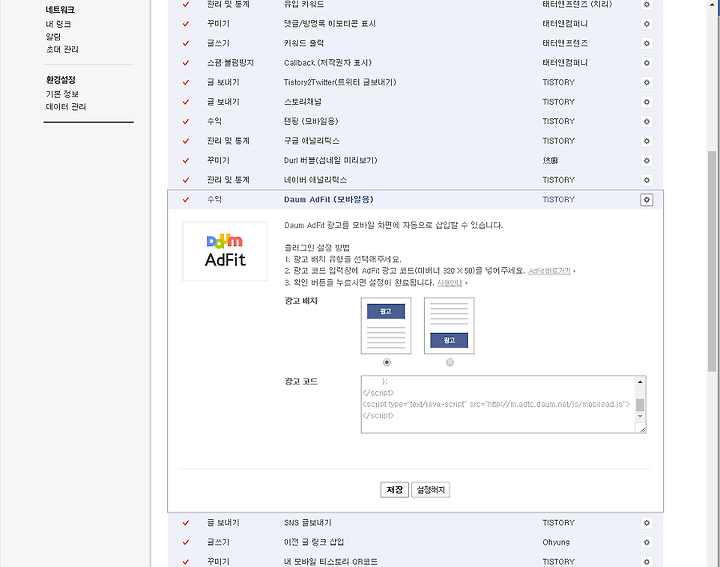Open settings gear for 구글 애널리틱스 plugin
The height and width of the screenshot is (567, 720).
point(647,141)
